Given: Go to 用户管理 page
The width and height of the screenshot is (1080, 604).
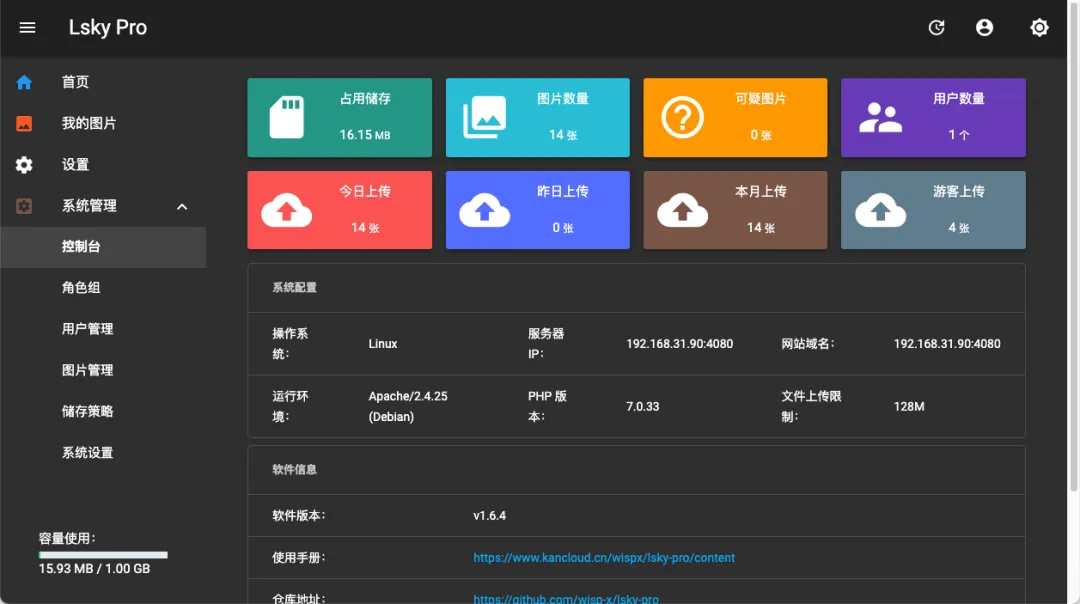Looking at the screenshot, I should pos(87,329).
